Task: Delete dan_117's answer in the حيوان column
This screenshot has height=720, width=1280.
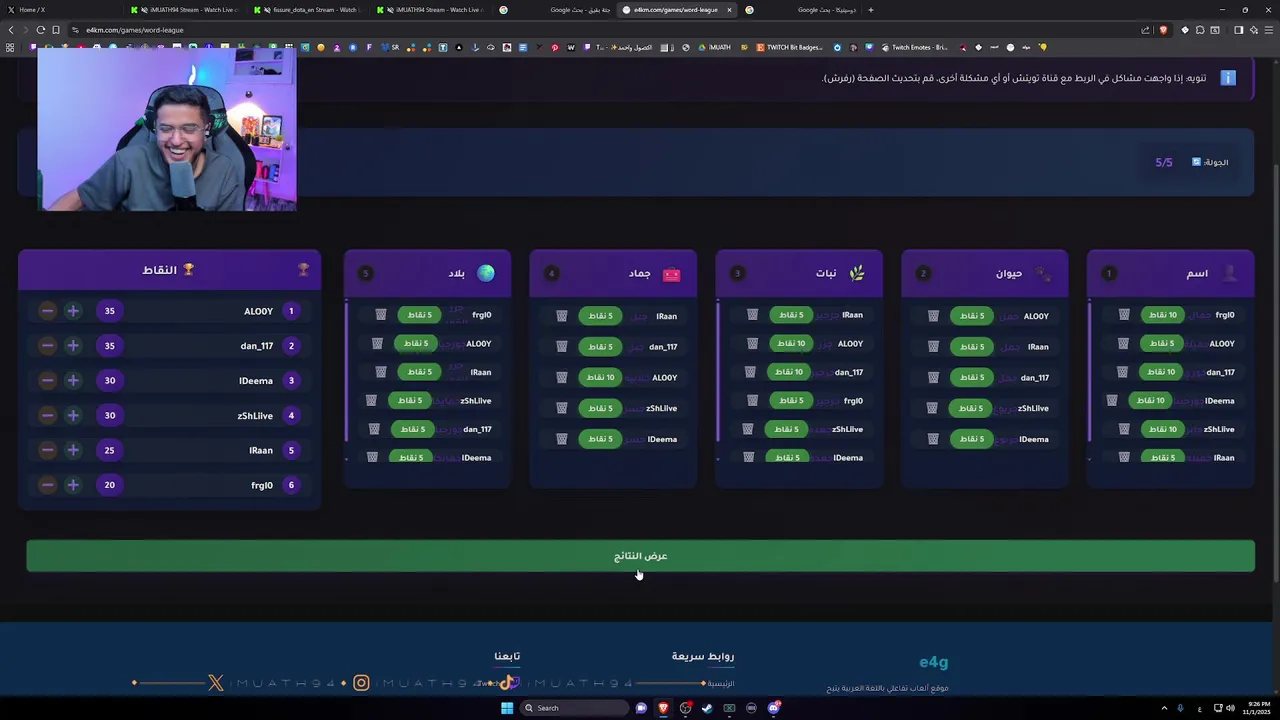Action: [933, 378]
